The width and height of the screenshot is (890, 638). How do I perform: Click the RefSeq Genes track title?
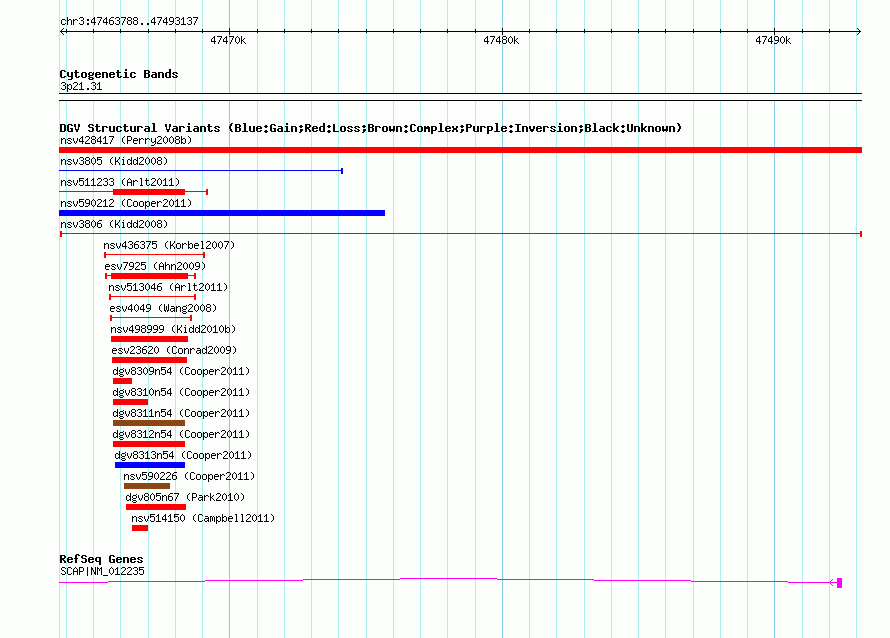point(101,559)
